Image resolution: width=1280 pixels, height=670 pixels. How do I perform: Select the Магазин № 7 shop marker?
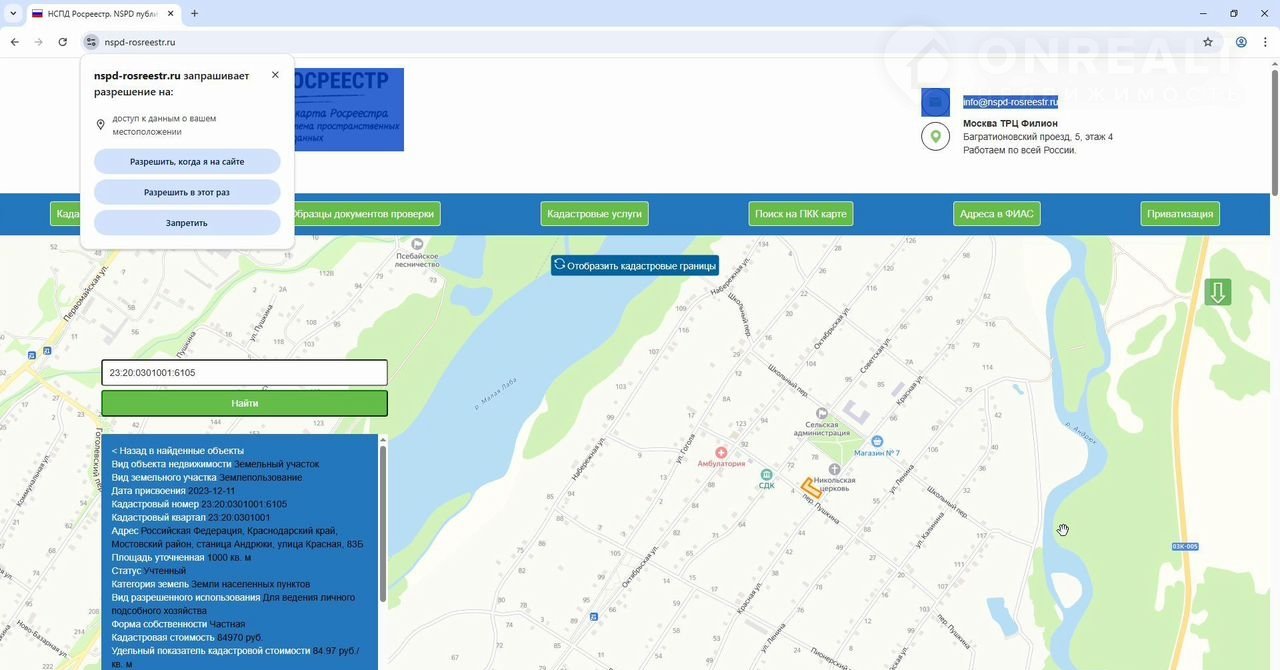(x=877, y=441)
